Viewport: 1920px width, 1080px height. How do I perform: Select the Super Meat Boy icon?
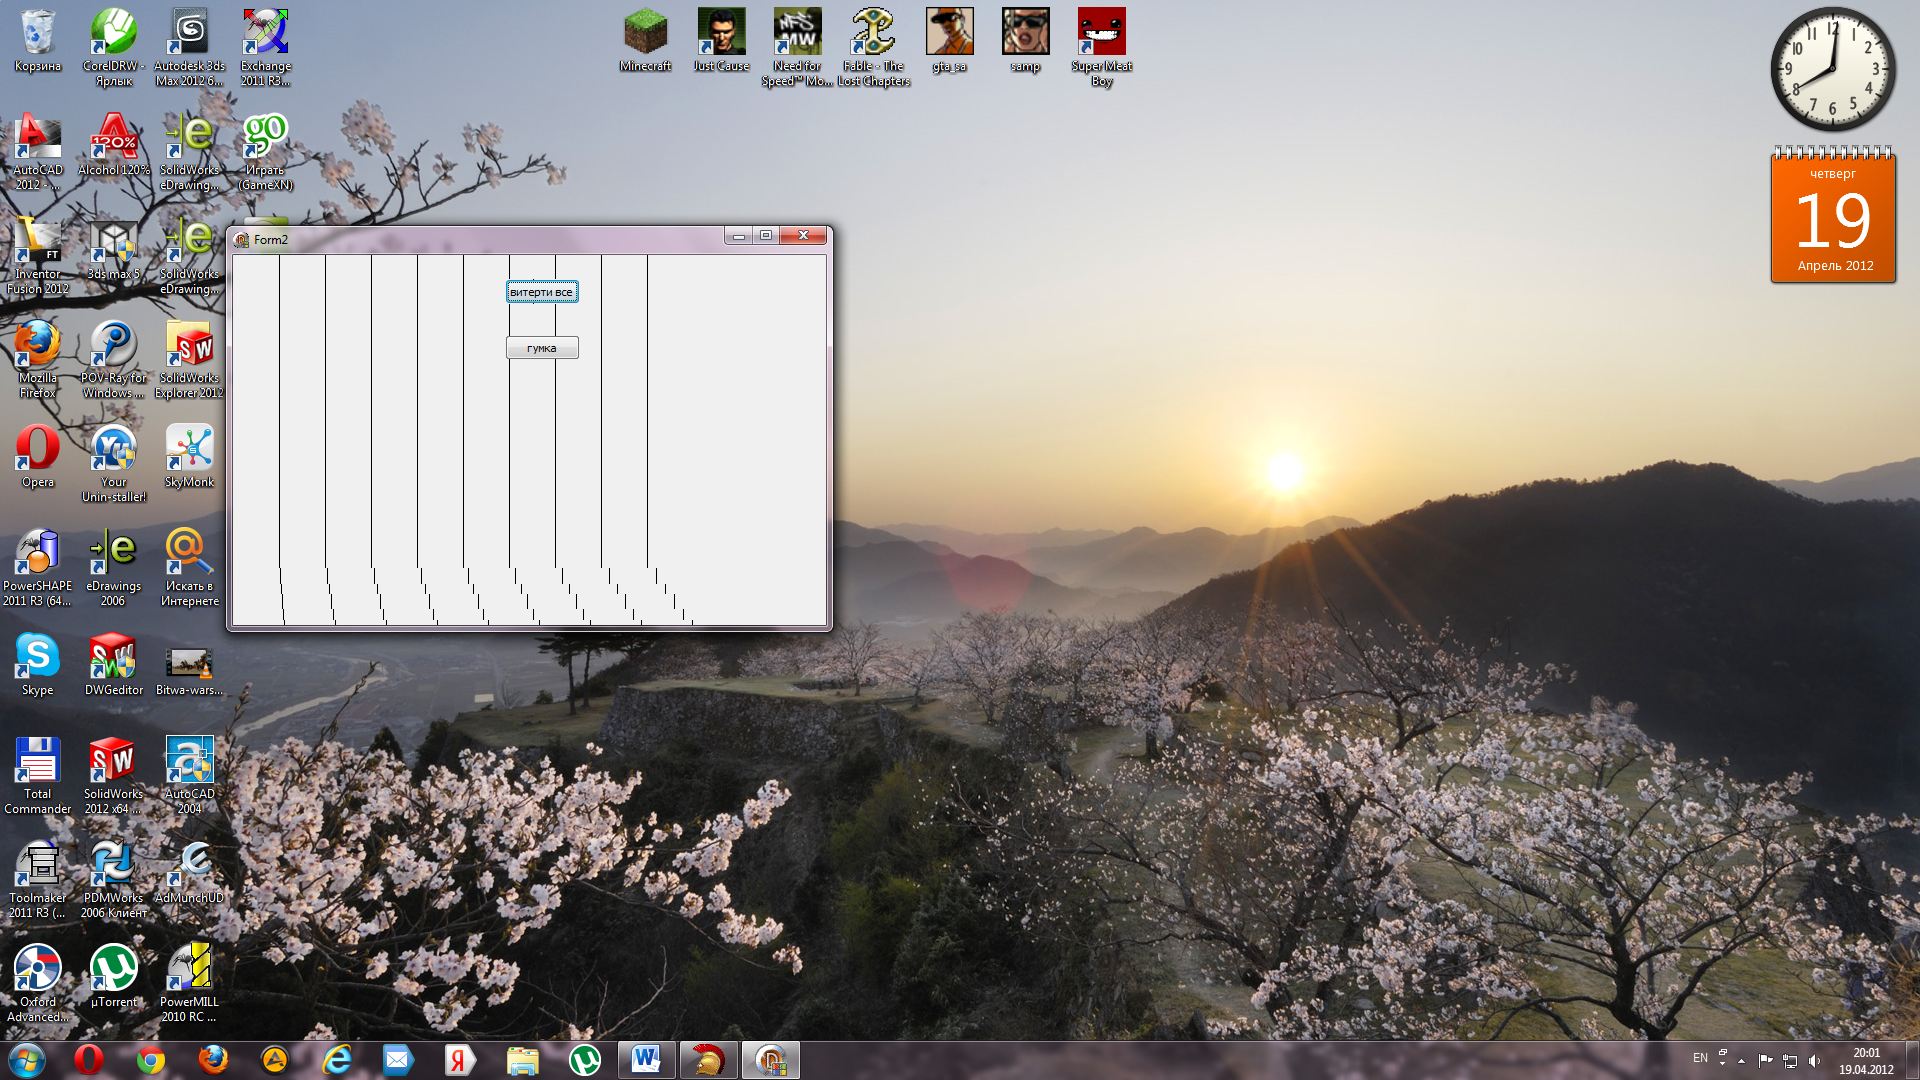coord(1101,47)
